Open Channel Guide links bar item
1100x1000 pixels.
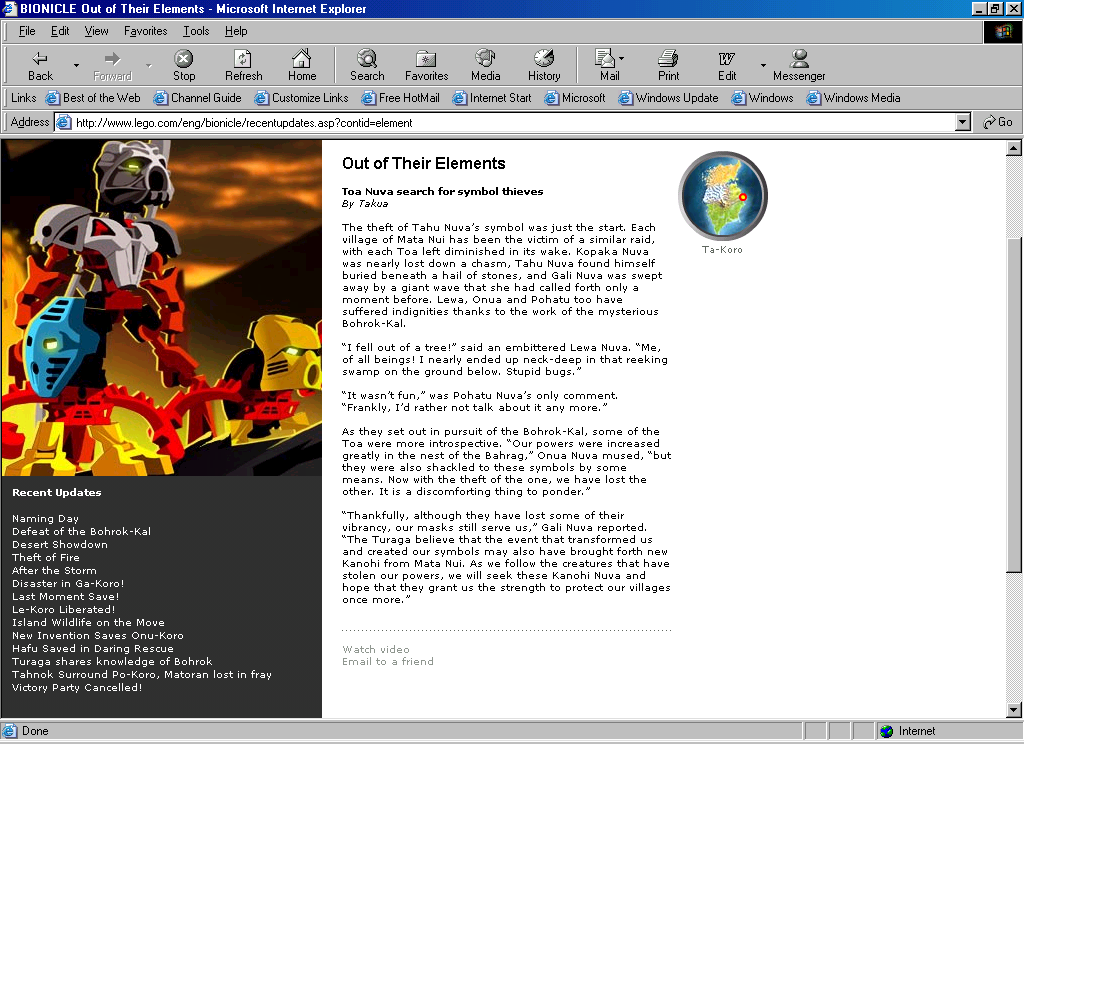pyautogui.click(x=197, y=98)
